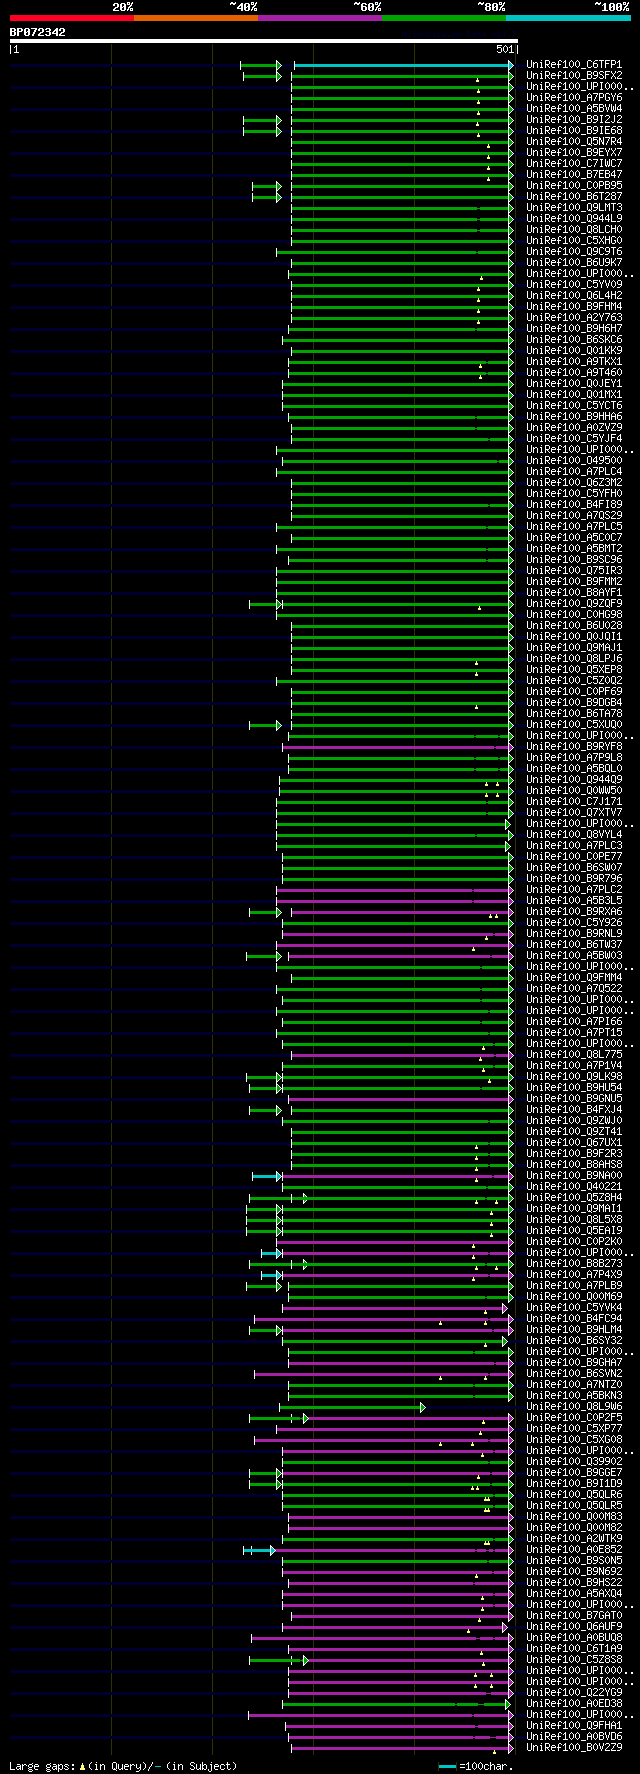Select hit label UniRef100_C0PB95
Screen dimensions: 640x1774
point(574,185)
